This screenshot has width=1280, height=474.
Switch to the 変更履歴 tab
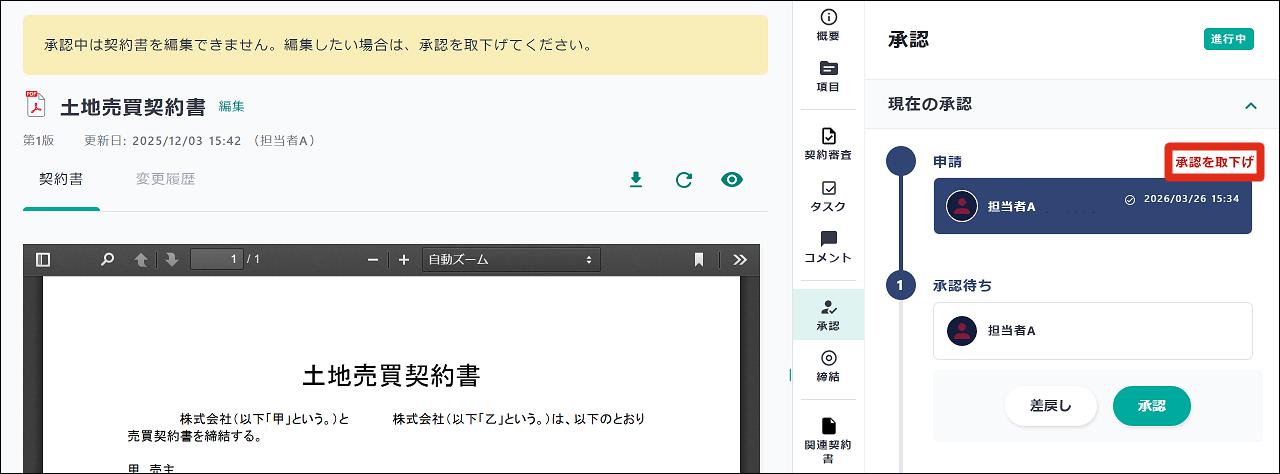165,180
